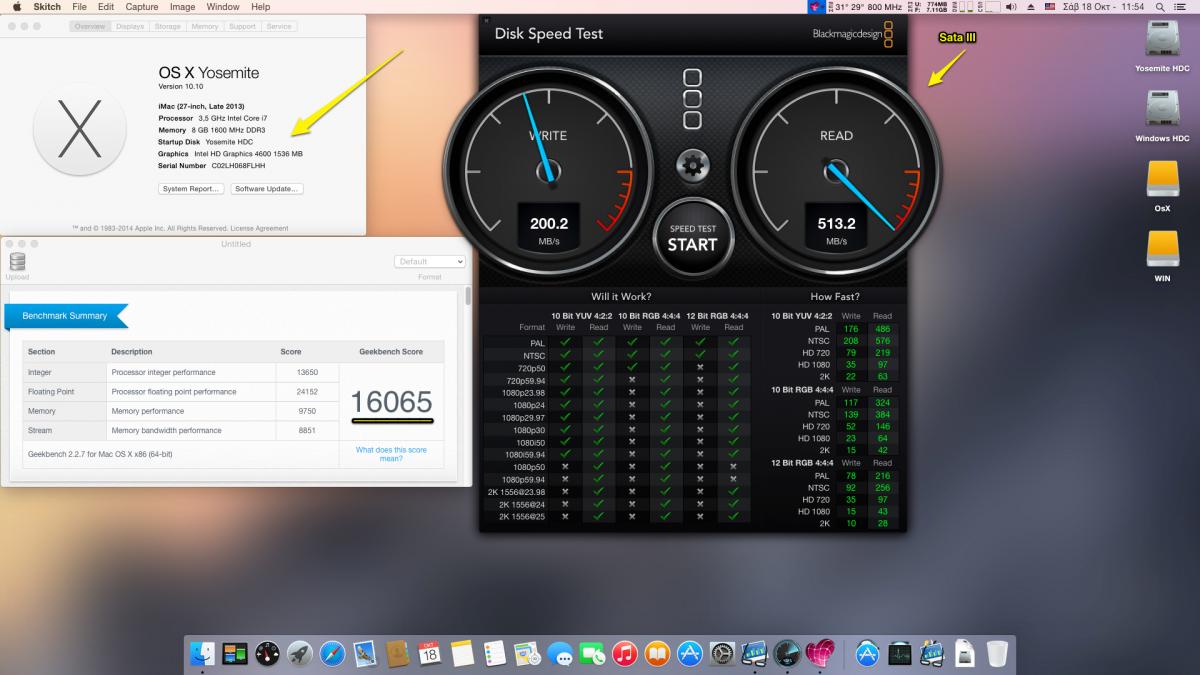Switch to the Service tab
Image resolution: width=1200 pixels, height=675 pixels.
[x=277, y=26]
